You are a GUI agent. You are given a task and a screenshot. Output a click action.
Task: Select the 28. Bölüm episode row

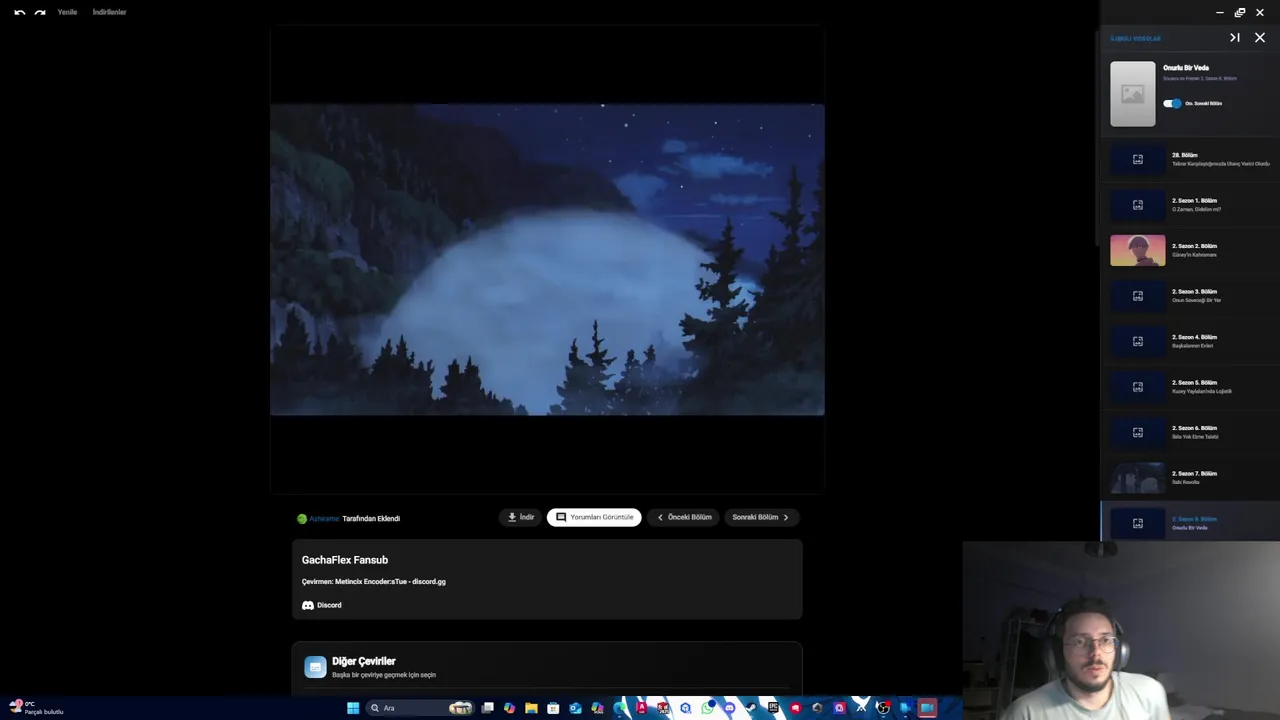tap(1190, 159)
